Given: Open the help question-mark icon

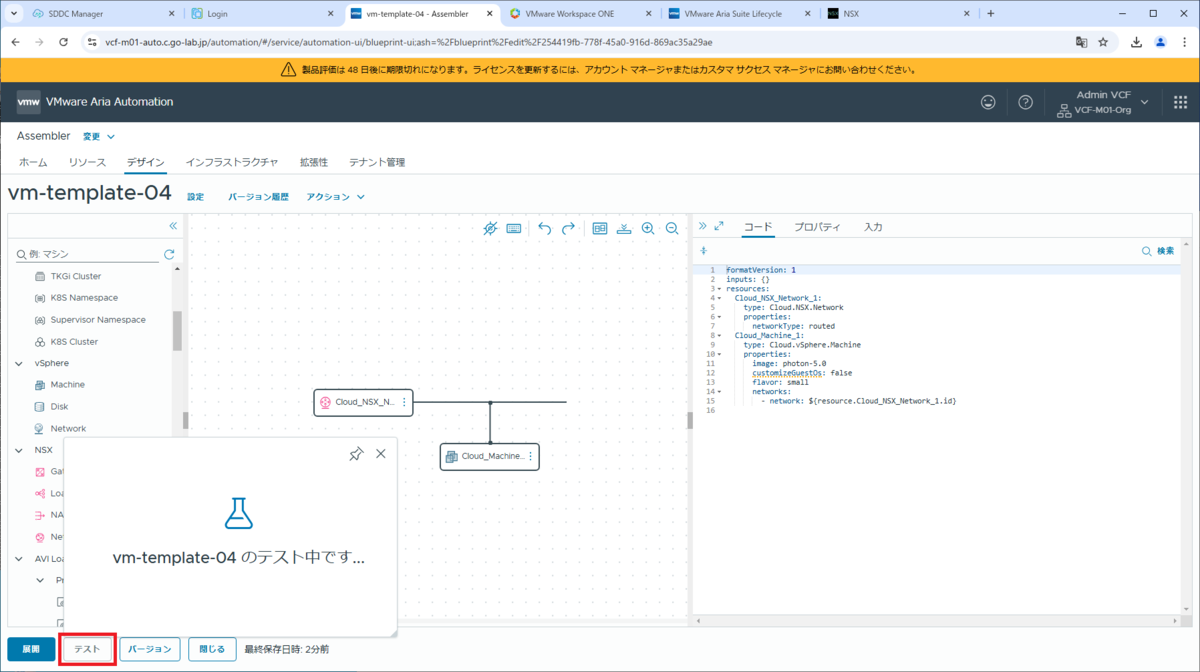Looking at the screenshot, I should (x=1025, y=102).
